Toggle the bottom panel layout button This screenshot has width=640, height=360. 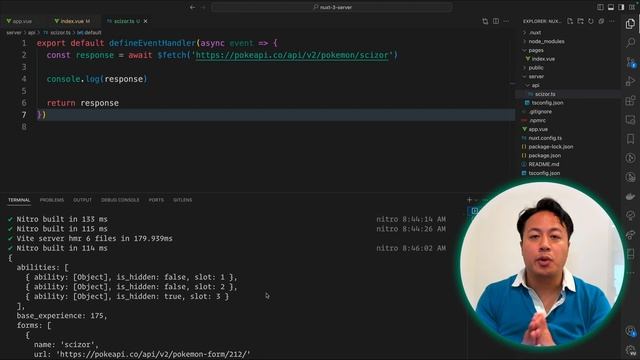(x=611, y=7)
